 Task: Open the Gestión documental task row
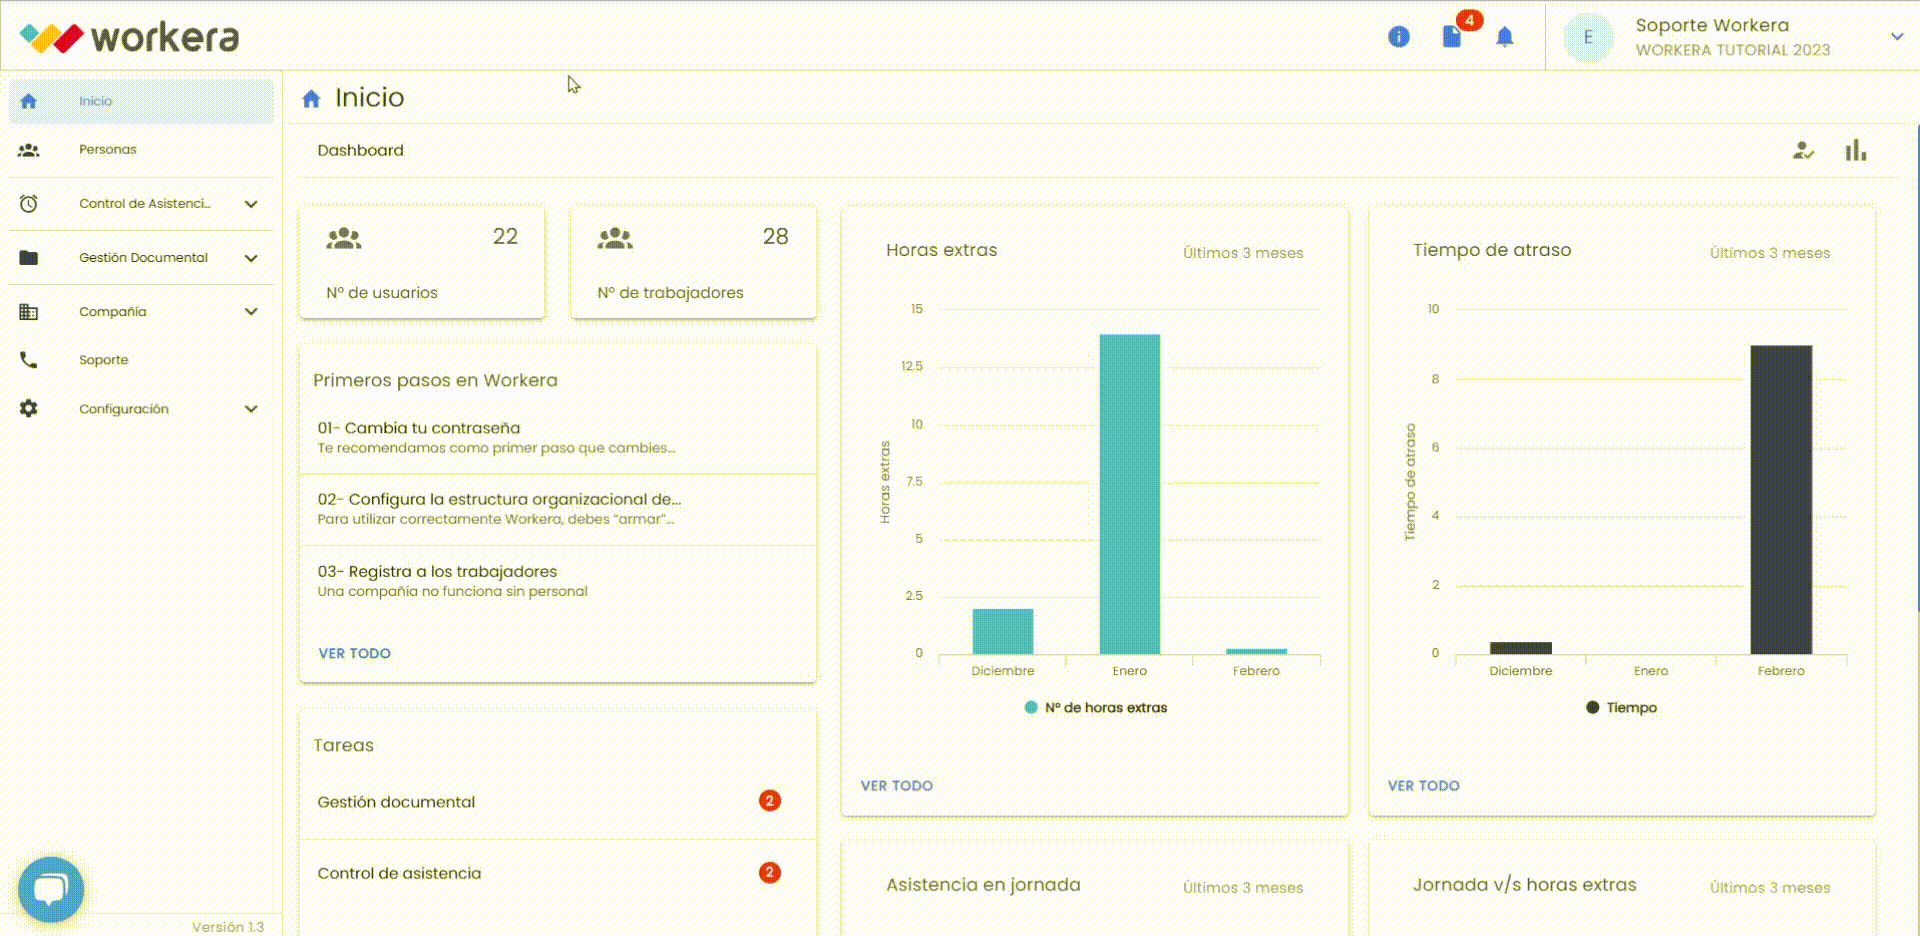(x=558, y=802)
